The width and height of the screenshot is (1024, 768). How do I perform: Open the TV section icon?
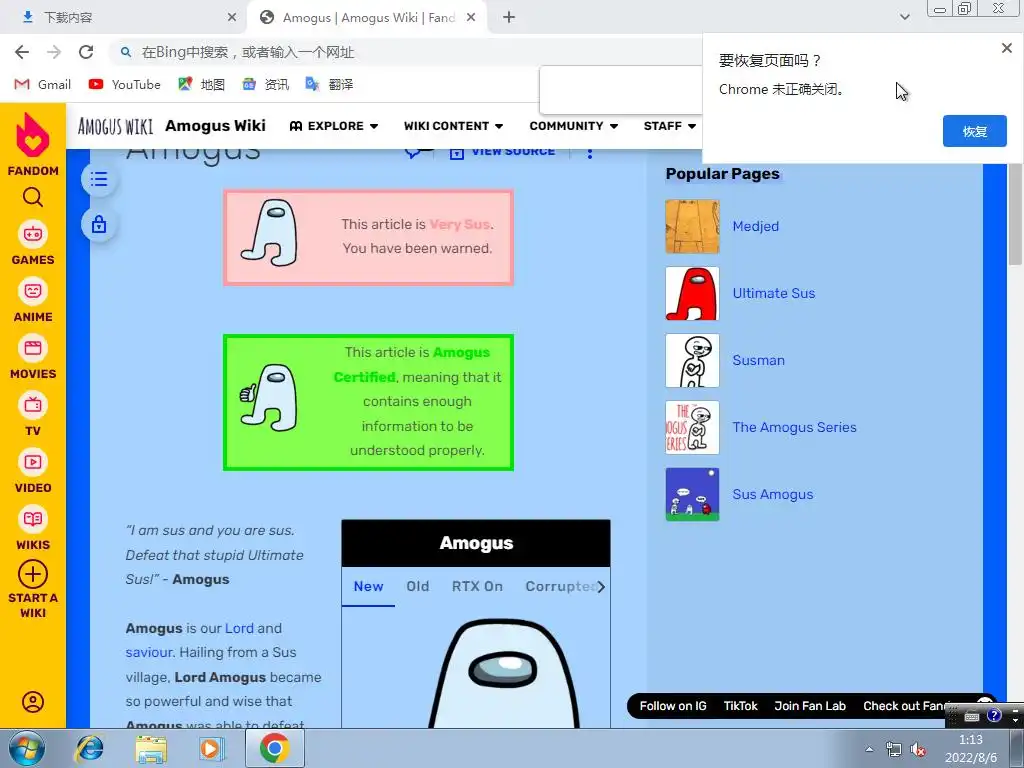tap(33, 405)
